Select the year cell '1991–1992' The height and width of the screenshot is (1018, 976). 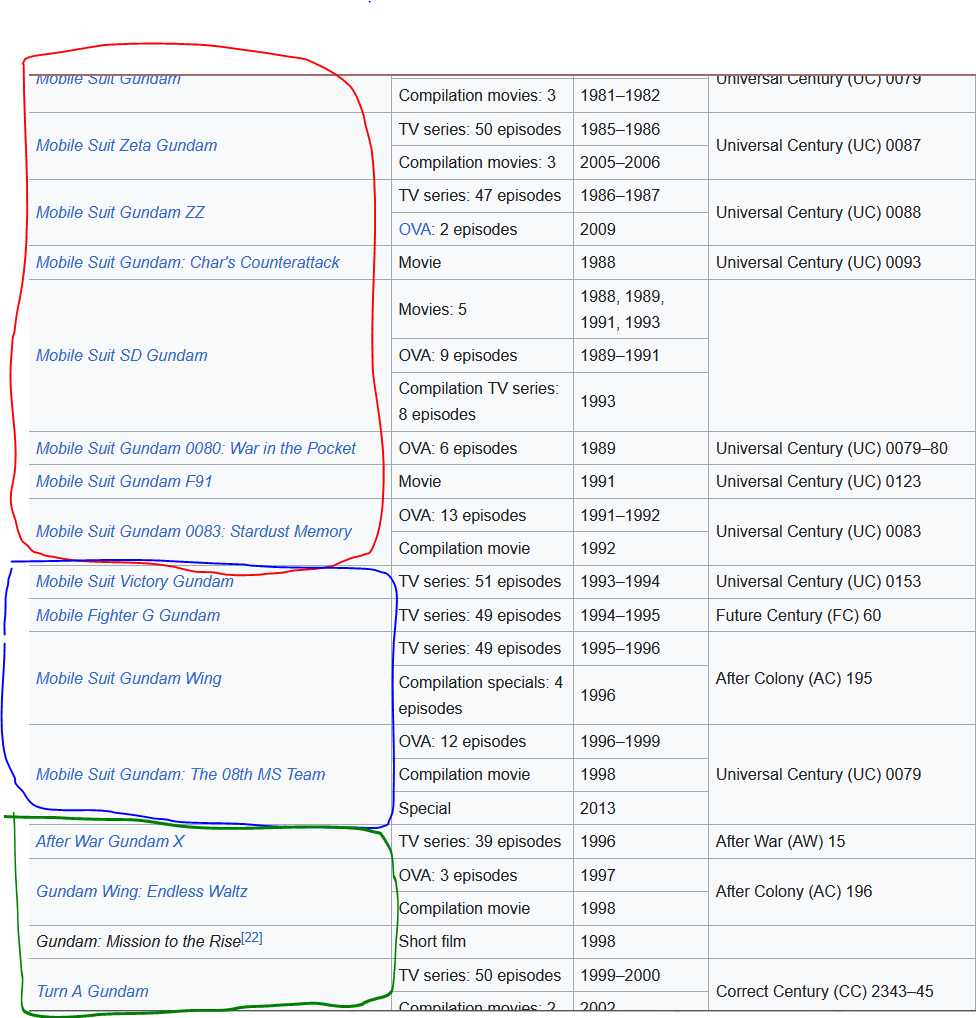(x=641, y=515)
